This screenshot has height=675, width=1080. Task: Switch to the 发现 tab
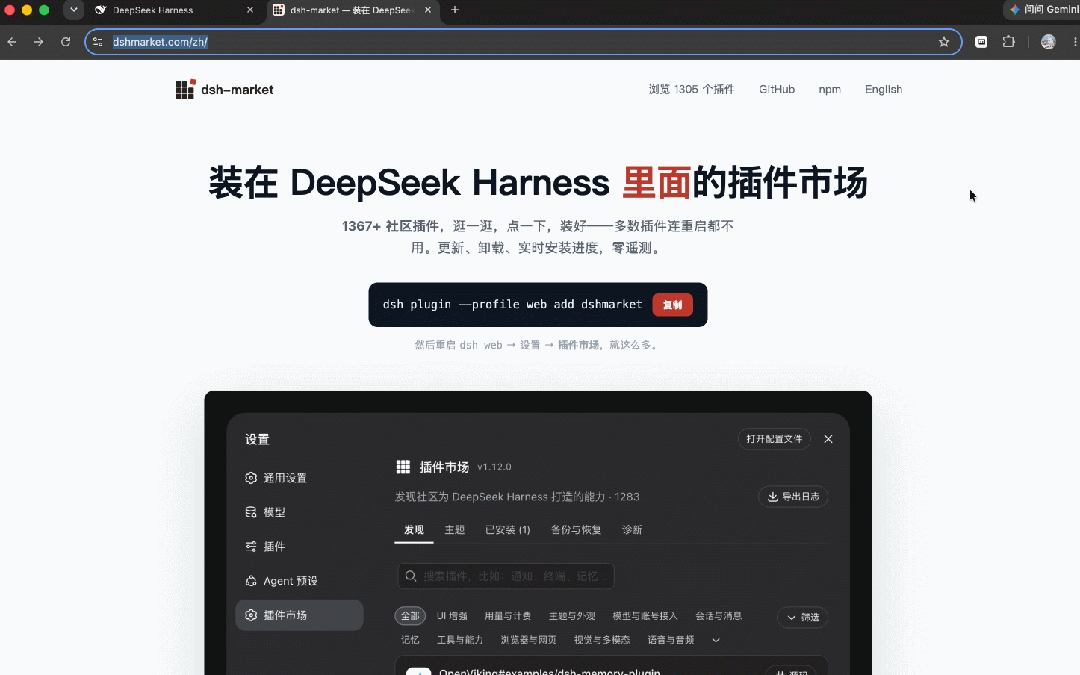(413, 530)
